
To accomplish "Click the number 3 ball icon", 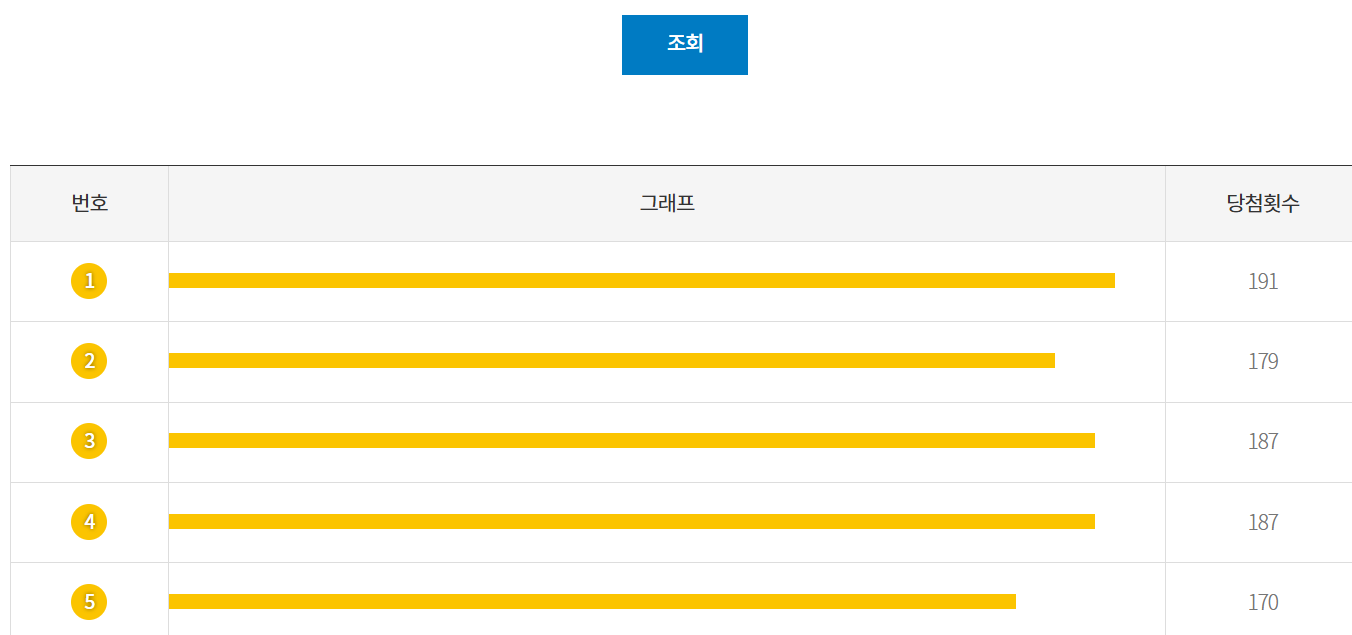I will (x=89, y=441).
